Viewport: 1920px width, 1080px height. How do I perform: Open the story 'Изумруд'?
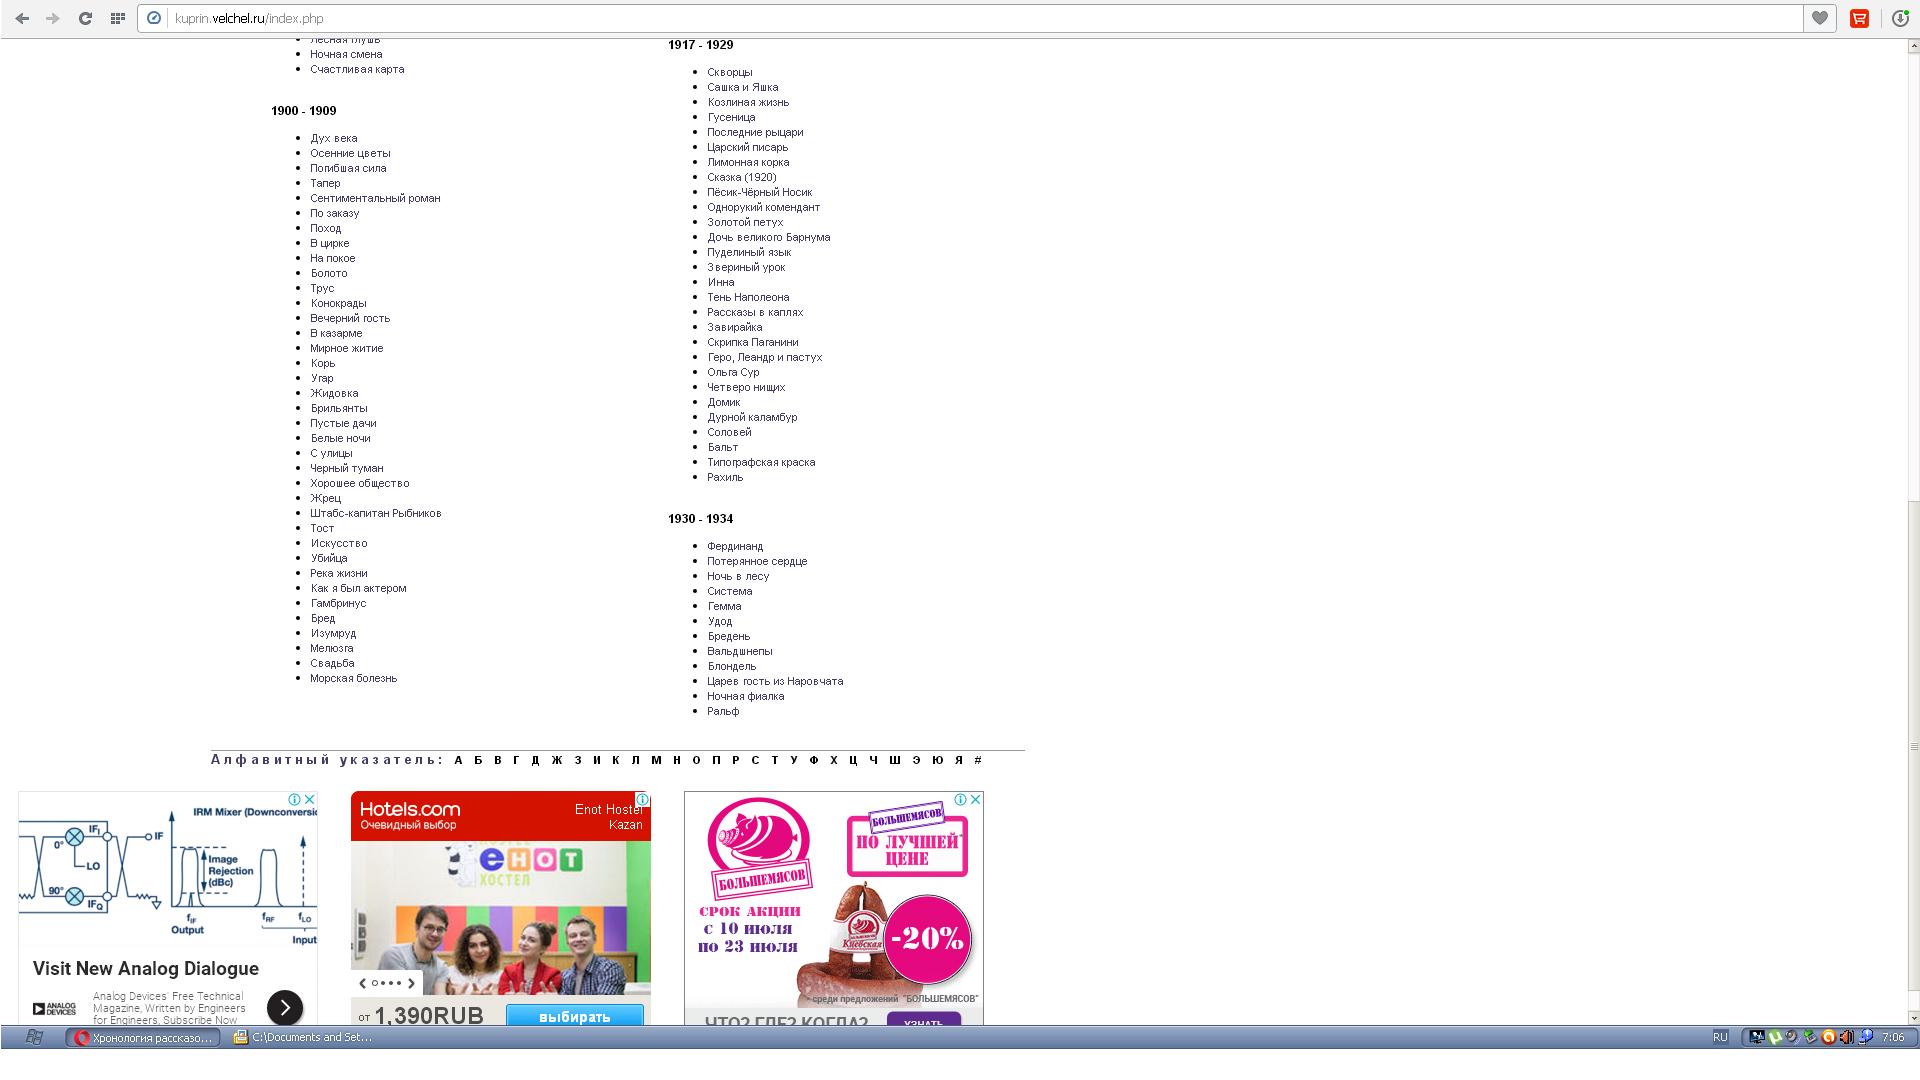point(333,633)
